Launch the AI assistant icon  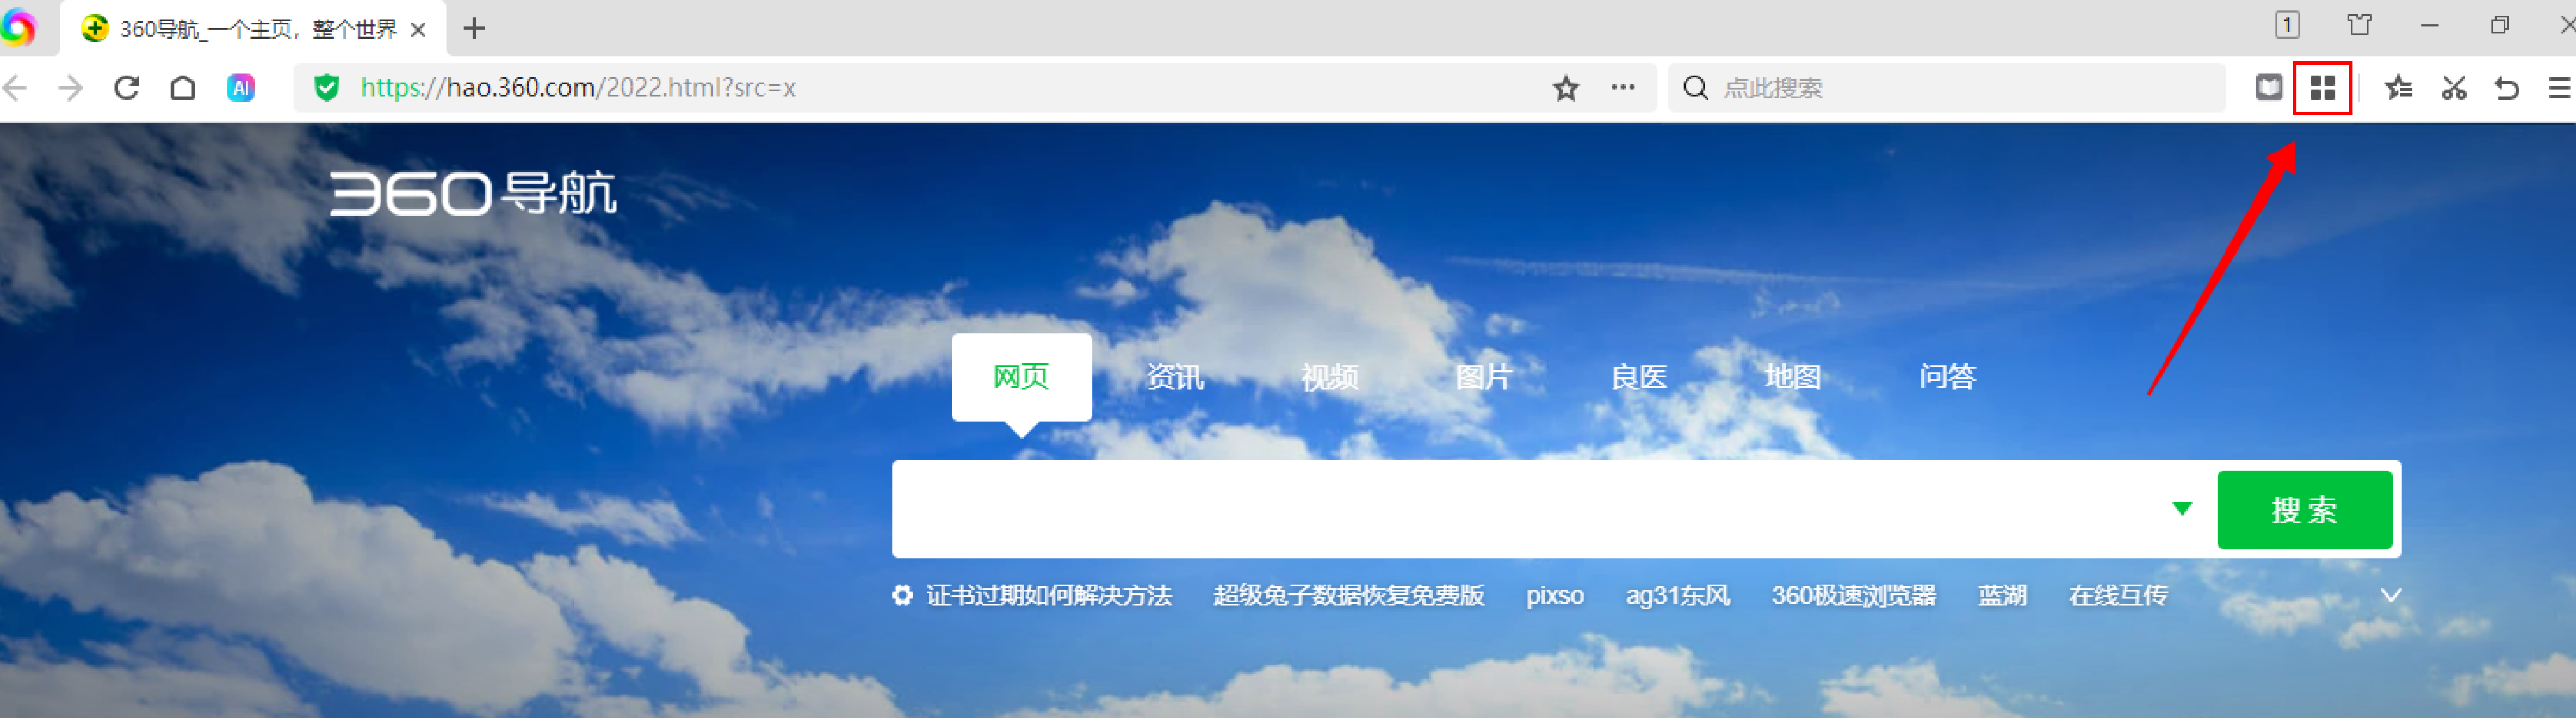[x=240, y=88]
